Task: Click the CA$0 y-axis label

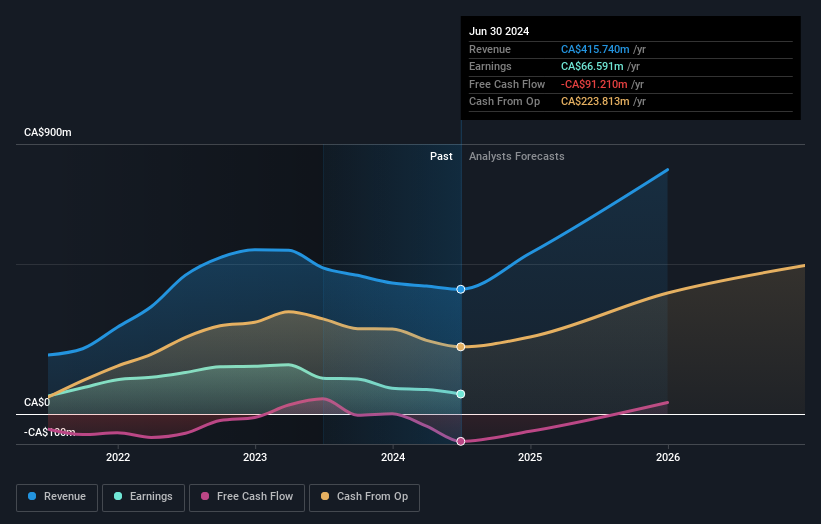Action: [37, 403]
